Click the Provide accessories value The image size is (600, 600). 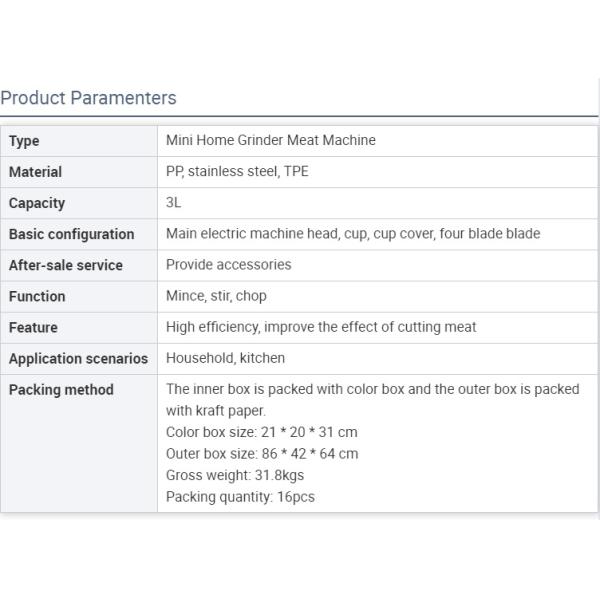click(228, 265)
